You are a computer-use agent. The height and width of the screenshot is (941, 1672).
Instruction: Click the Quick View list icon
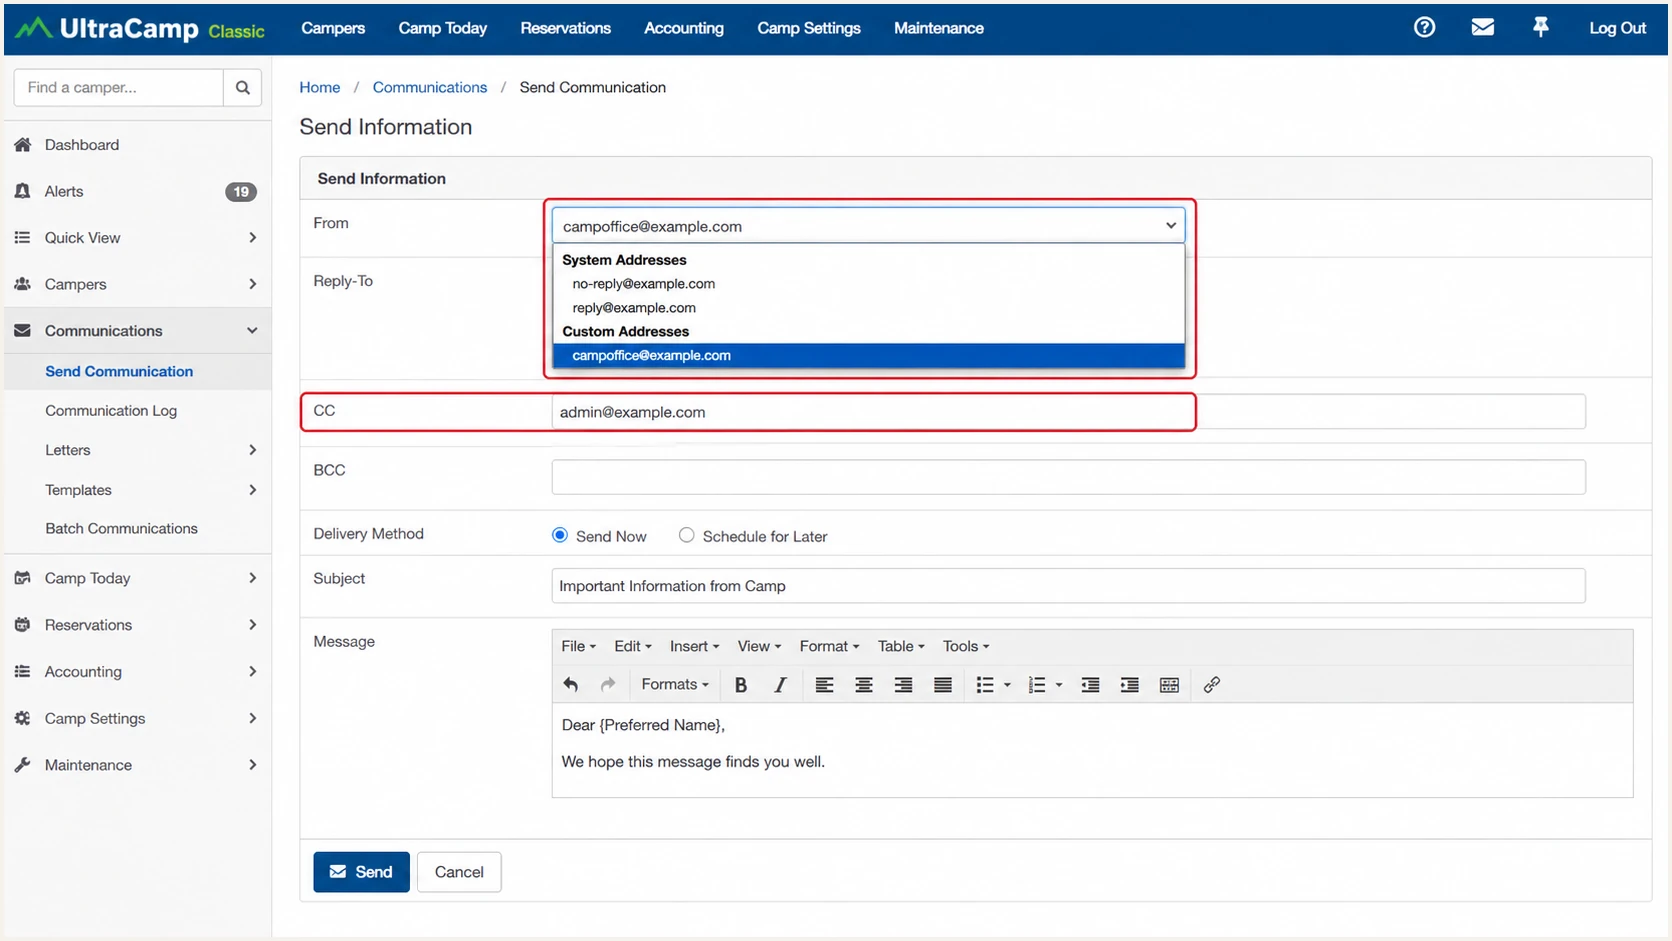pos(23,238)
